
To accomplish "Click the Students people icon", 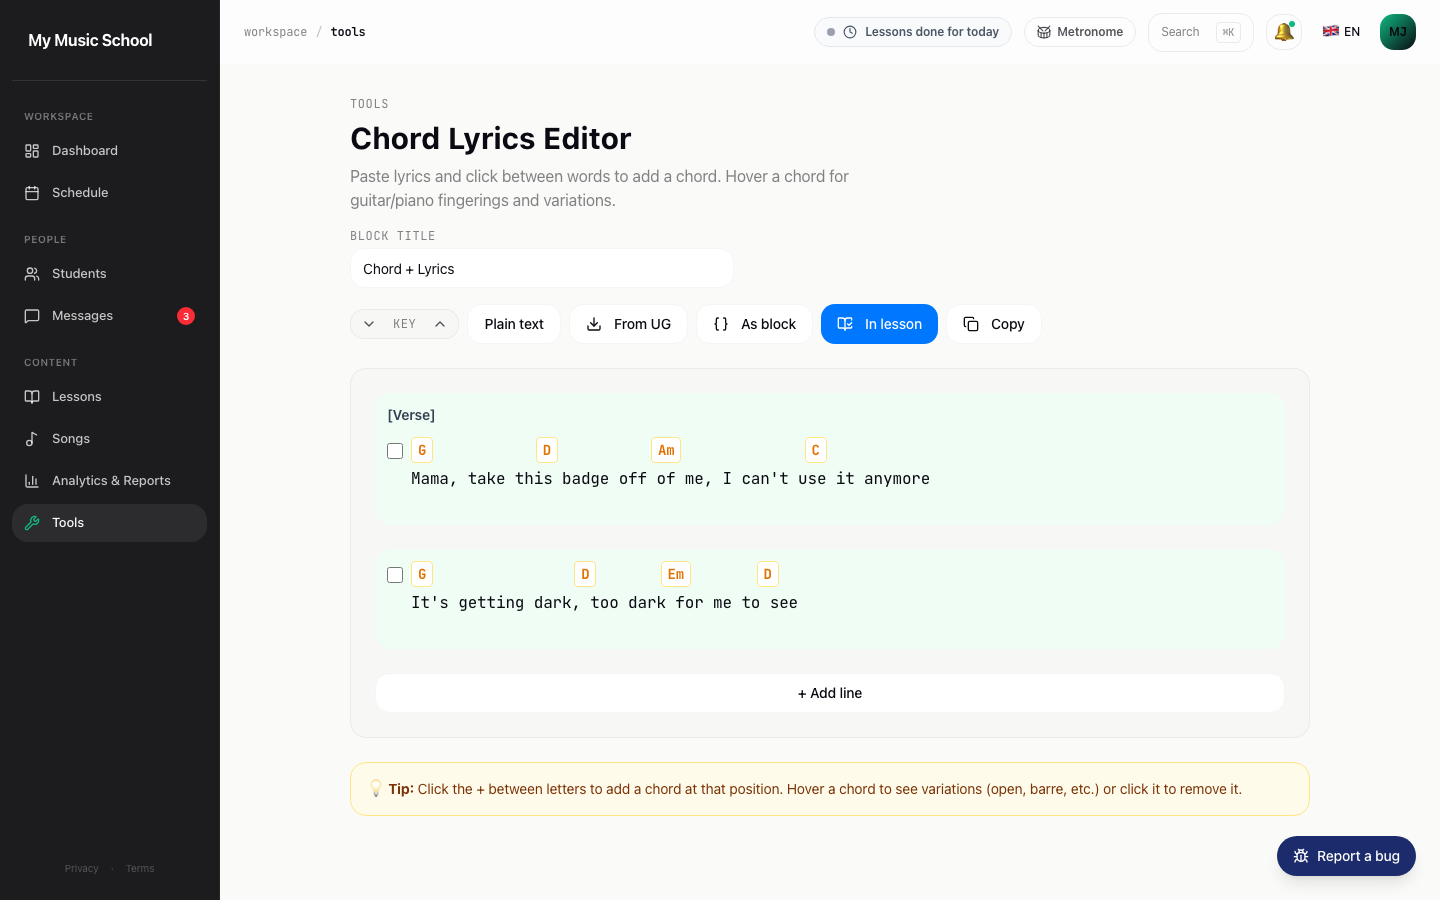I will point(32,274).
